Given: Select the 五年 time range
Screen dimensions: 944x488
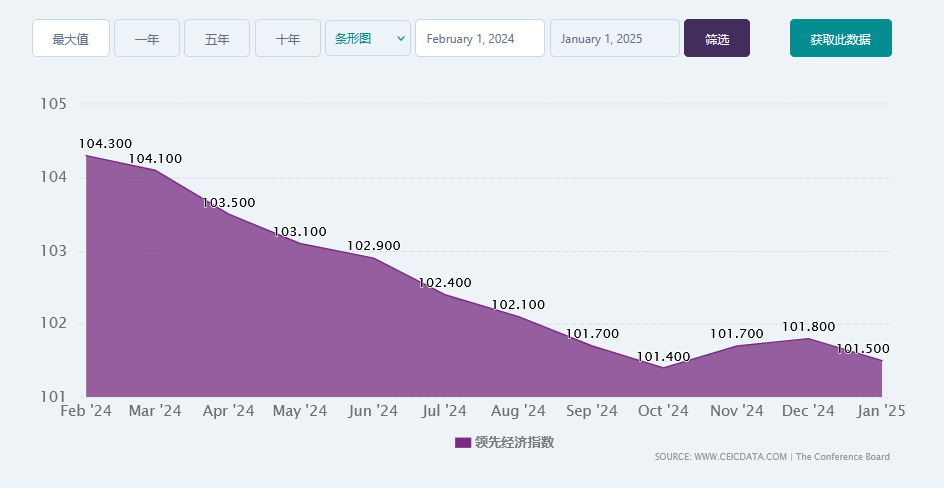Looking at the screenshot, I should coord(217,39).
